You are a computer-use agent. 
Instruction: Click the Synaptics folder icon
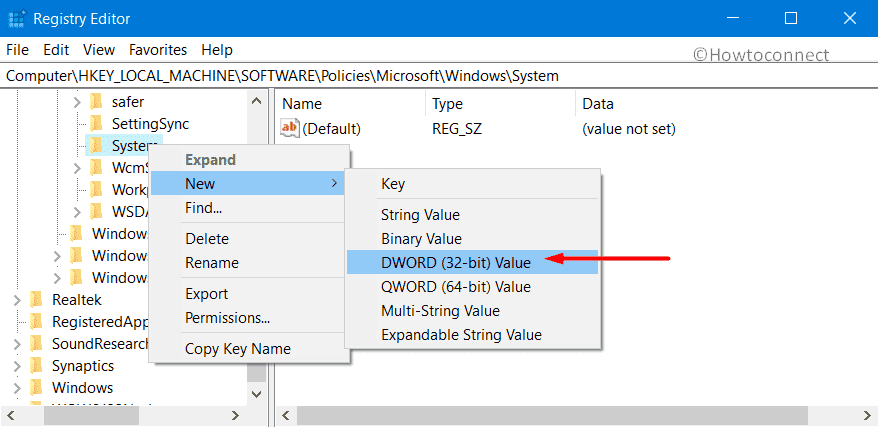point(36,365)
